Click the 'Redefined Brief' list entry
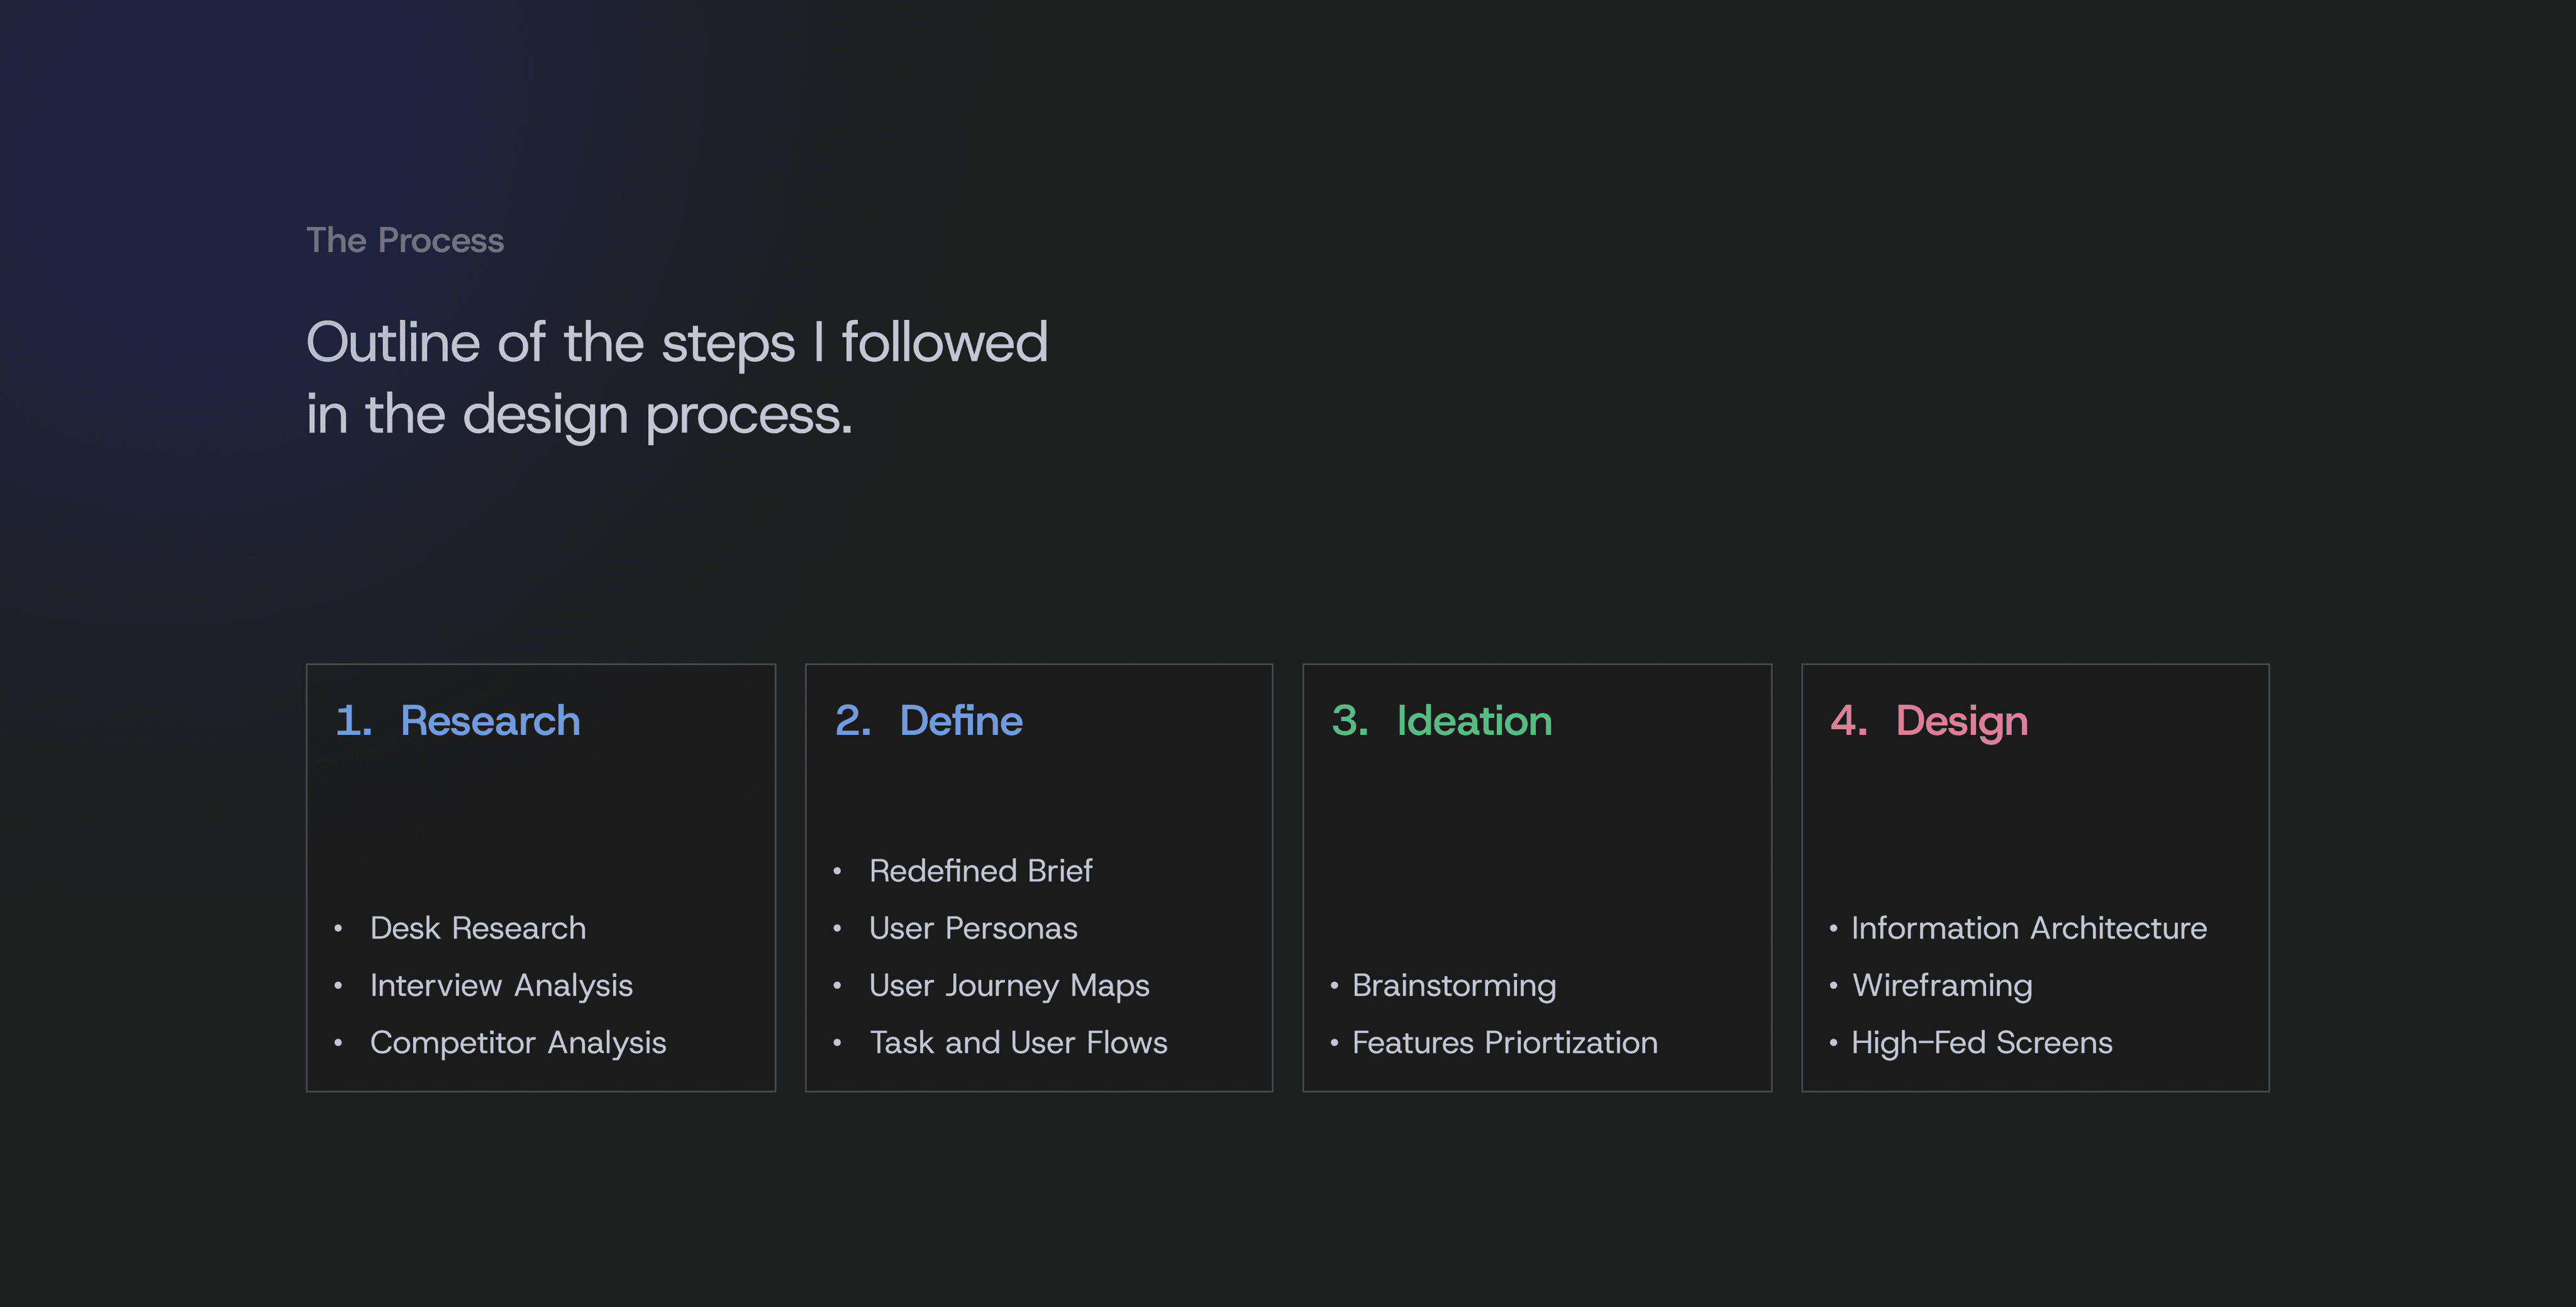This screenshot has width=2576, height=1307. pyautogui.click(x=980, y=871)
